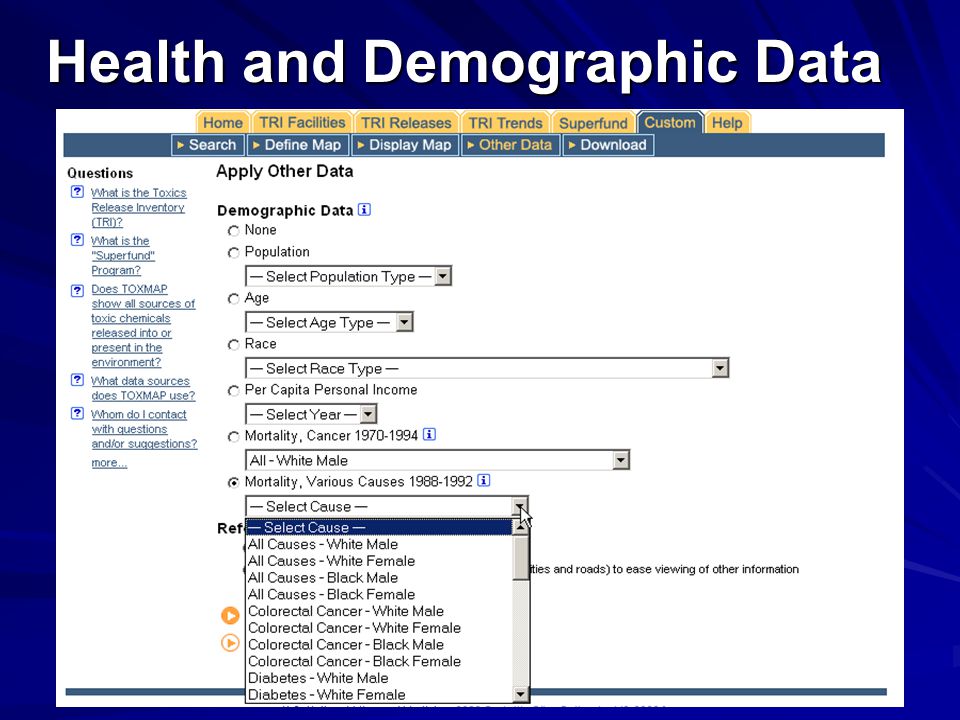Open question icon beside Toxics Release Inventory
960x720 pixels.
point(77,192)
